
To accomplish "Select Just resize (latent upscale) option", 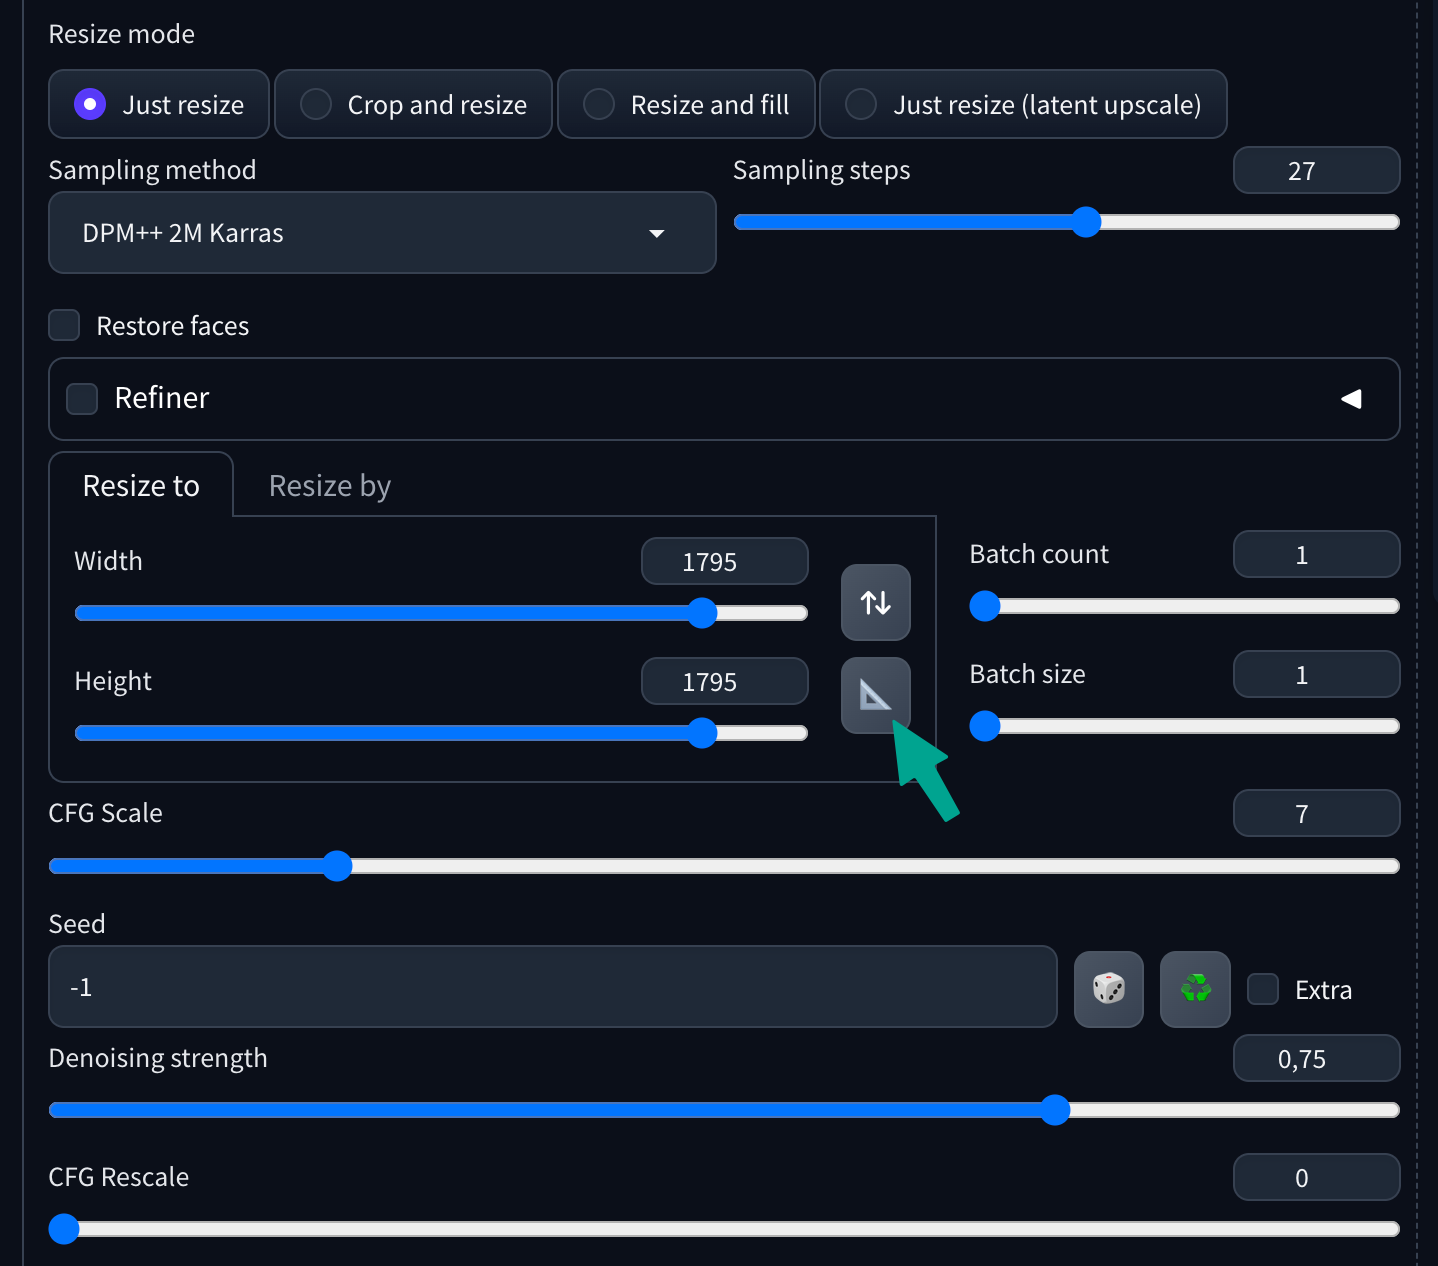I will 1023,104.
